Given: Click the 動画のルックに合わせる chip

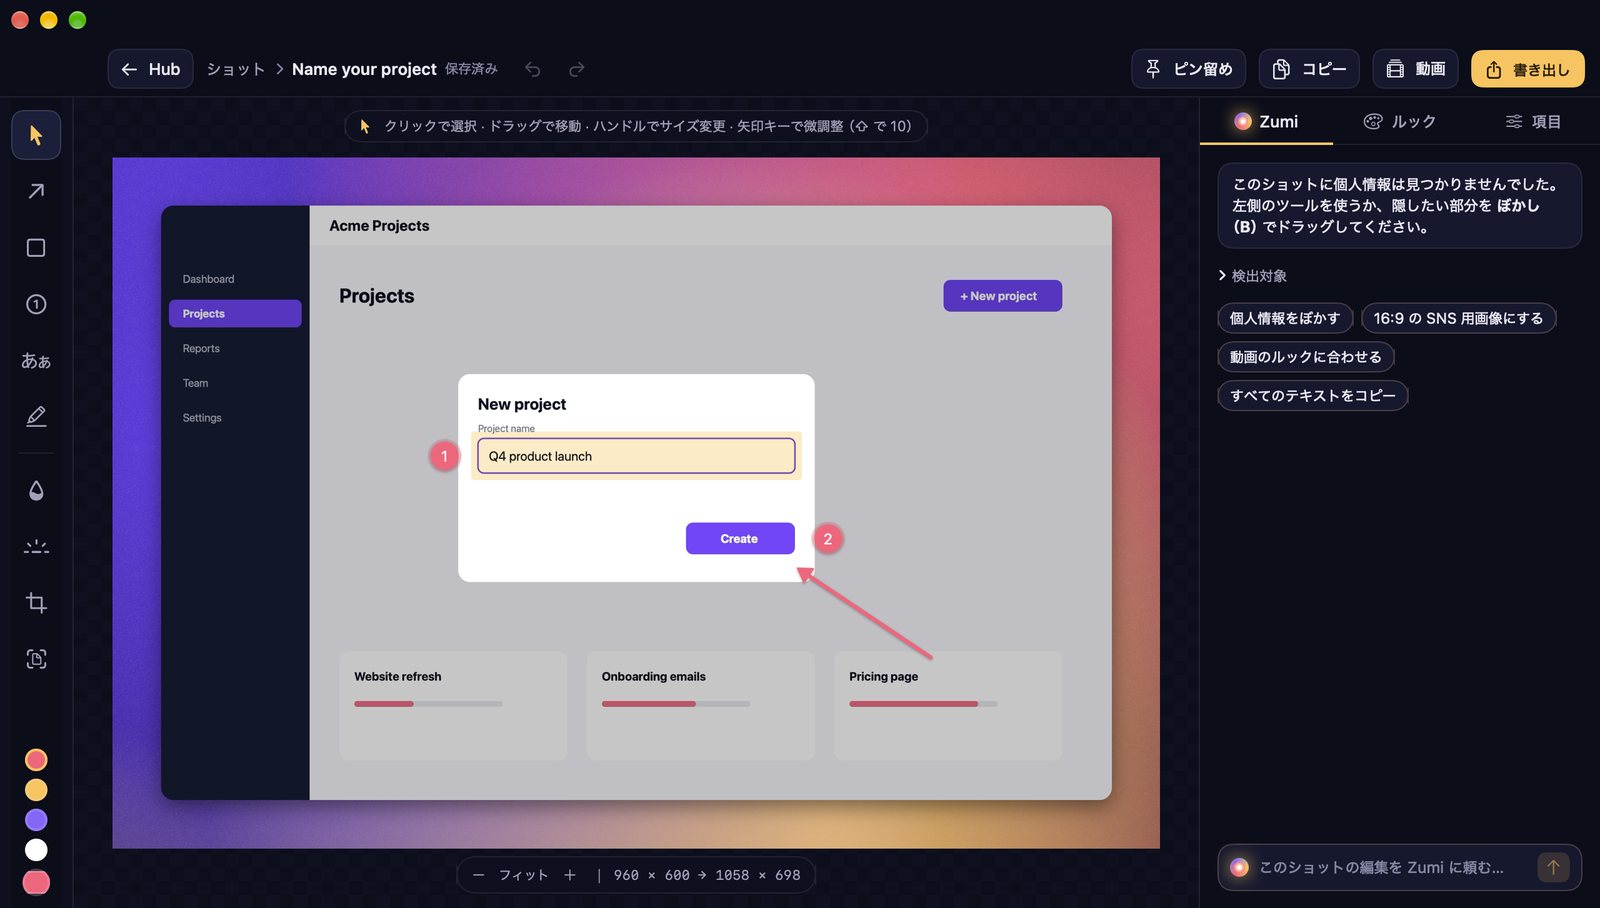Looking at the screenshot, I should tap(1306, 357).
